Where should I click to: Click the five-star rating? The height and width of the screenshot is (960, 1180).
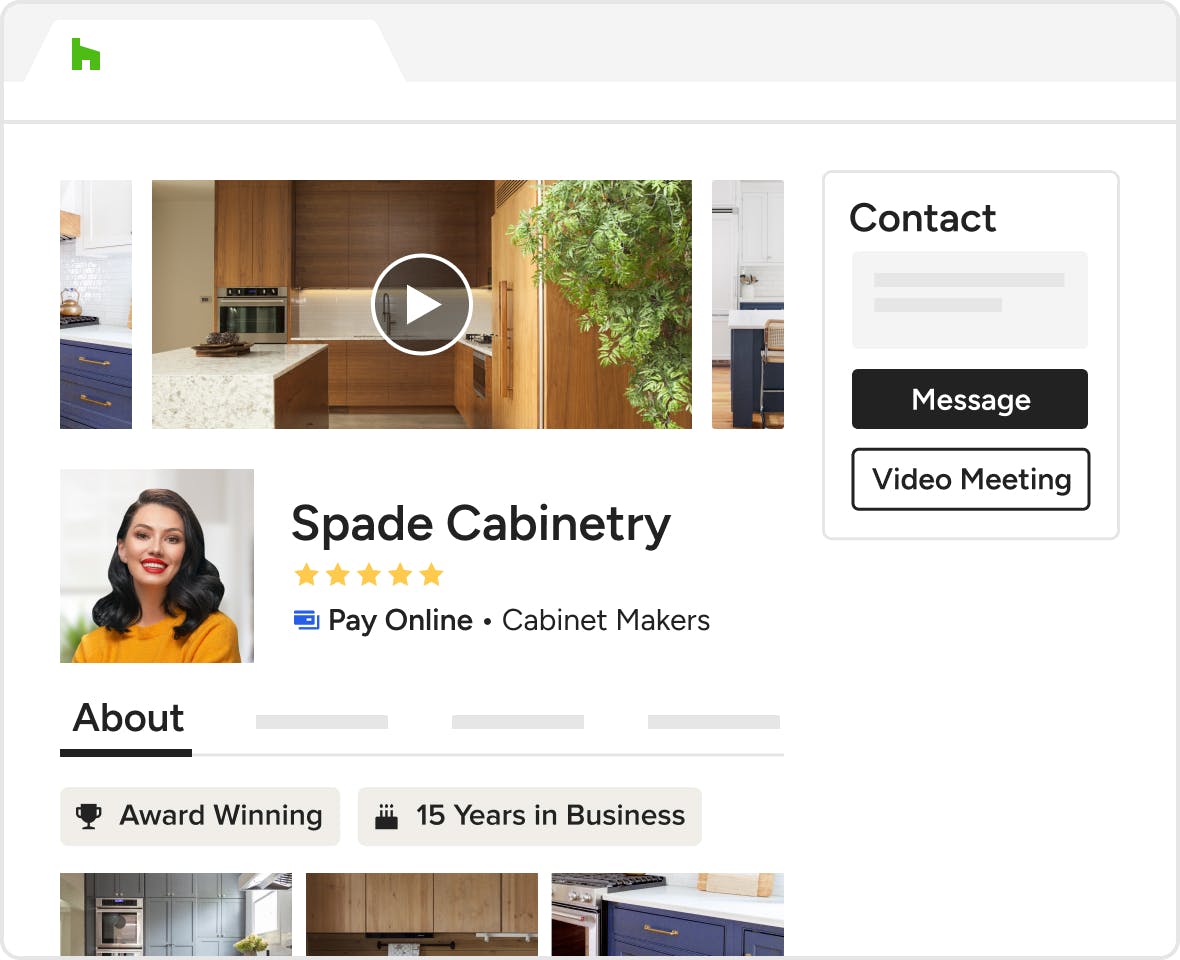(368, 575)
